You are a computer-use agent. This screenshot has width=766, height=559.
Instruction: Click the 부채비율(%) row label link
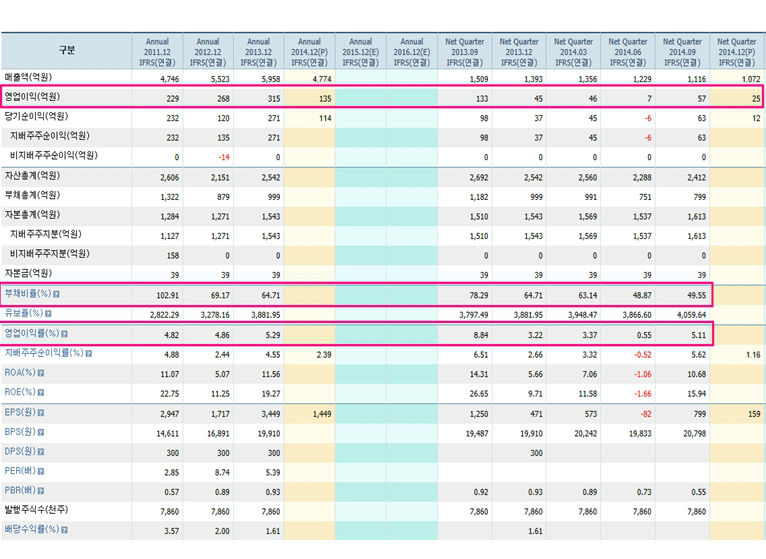(x=27, y=294)
